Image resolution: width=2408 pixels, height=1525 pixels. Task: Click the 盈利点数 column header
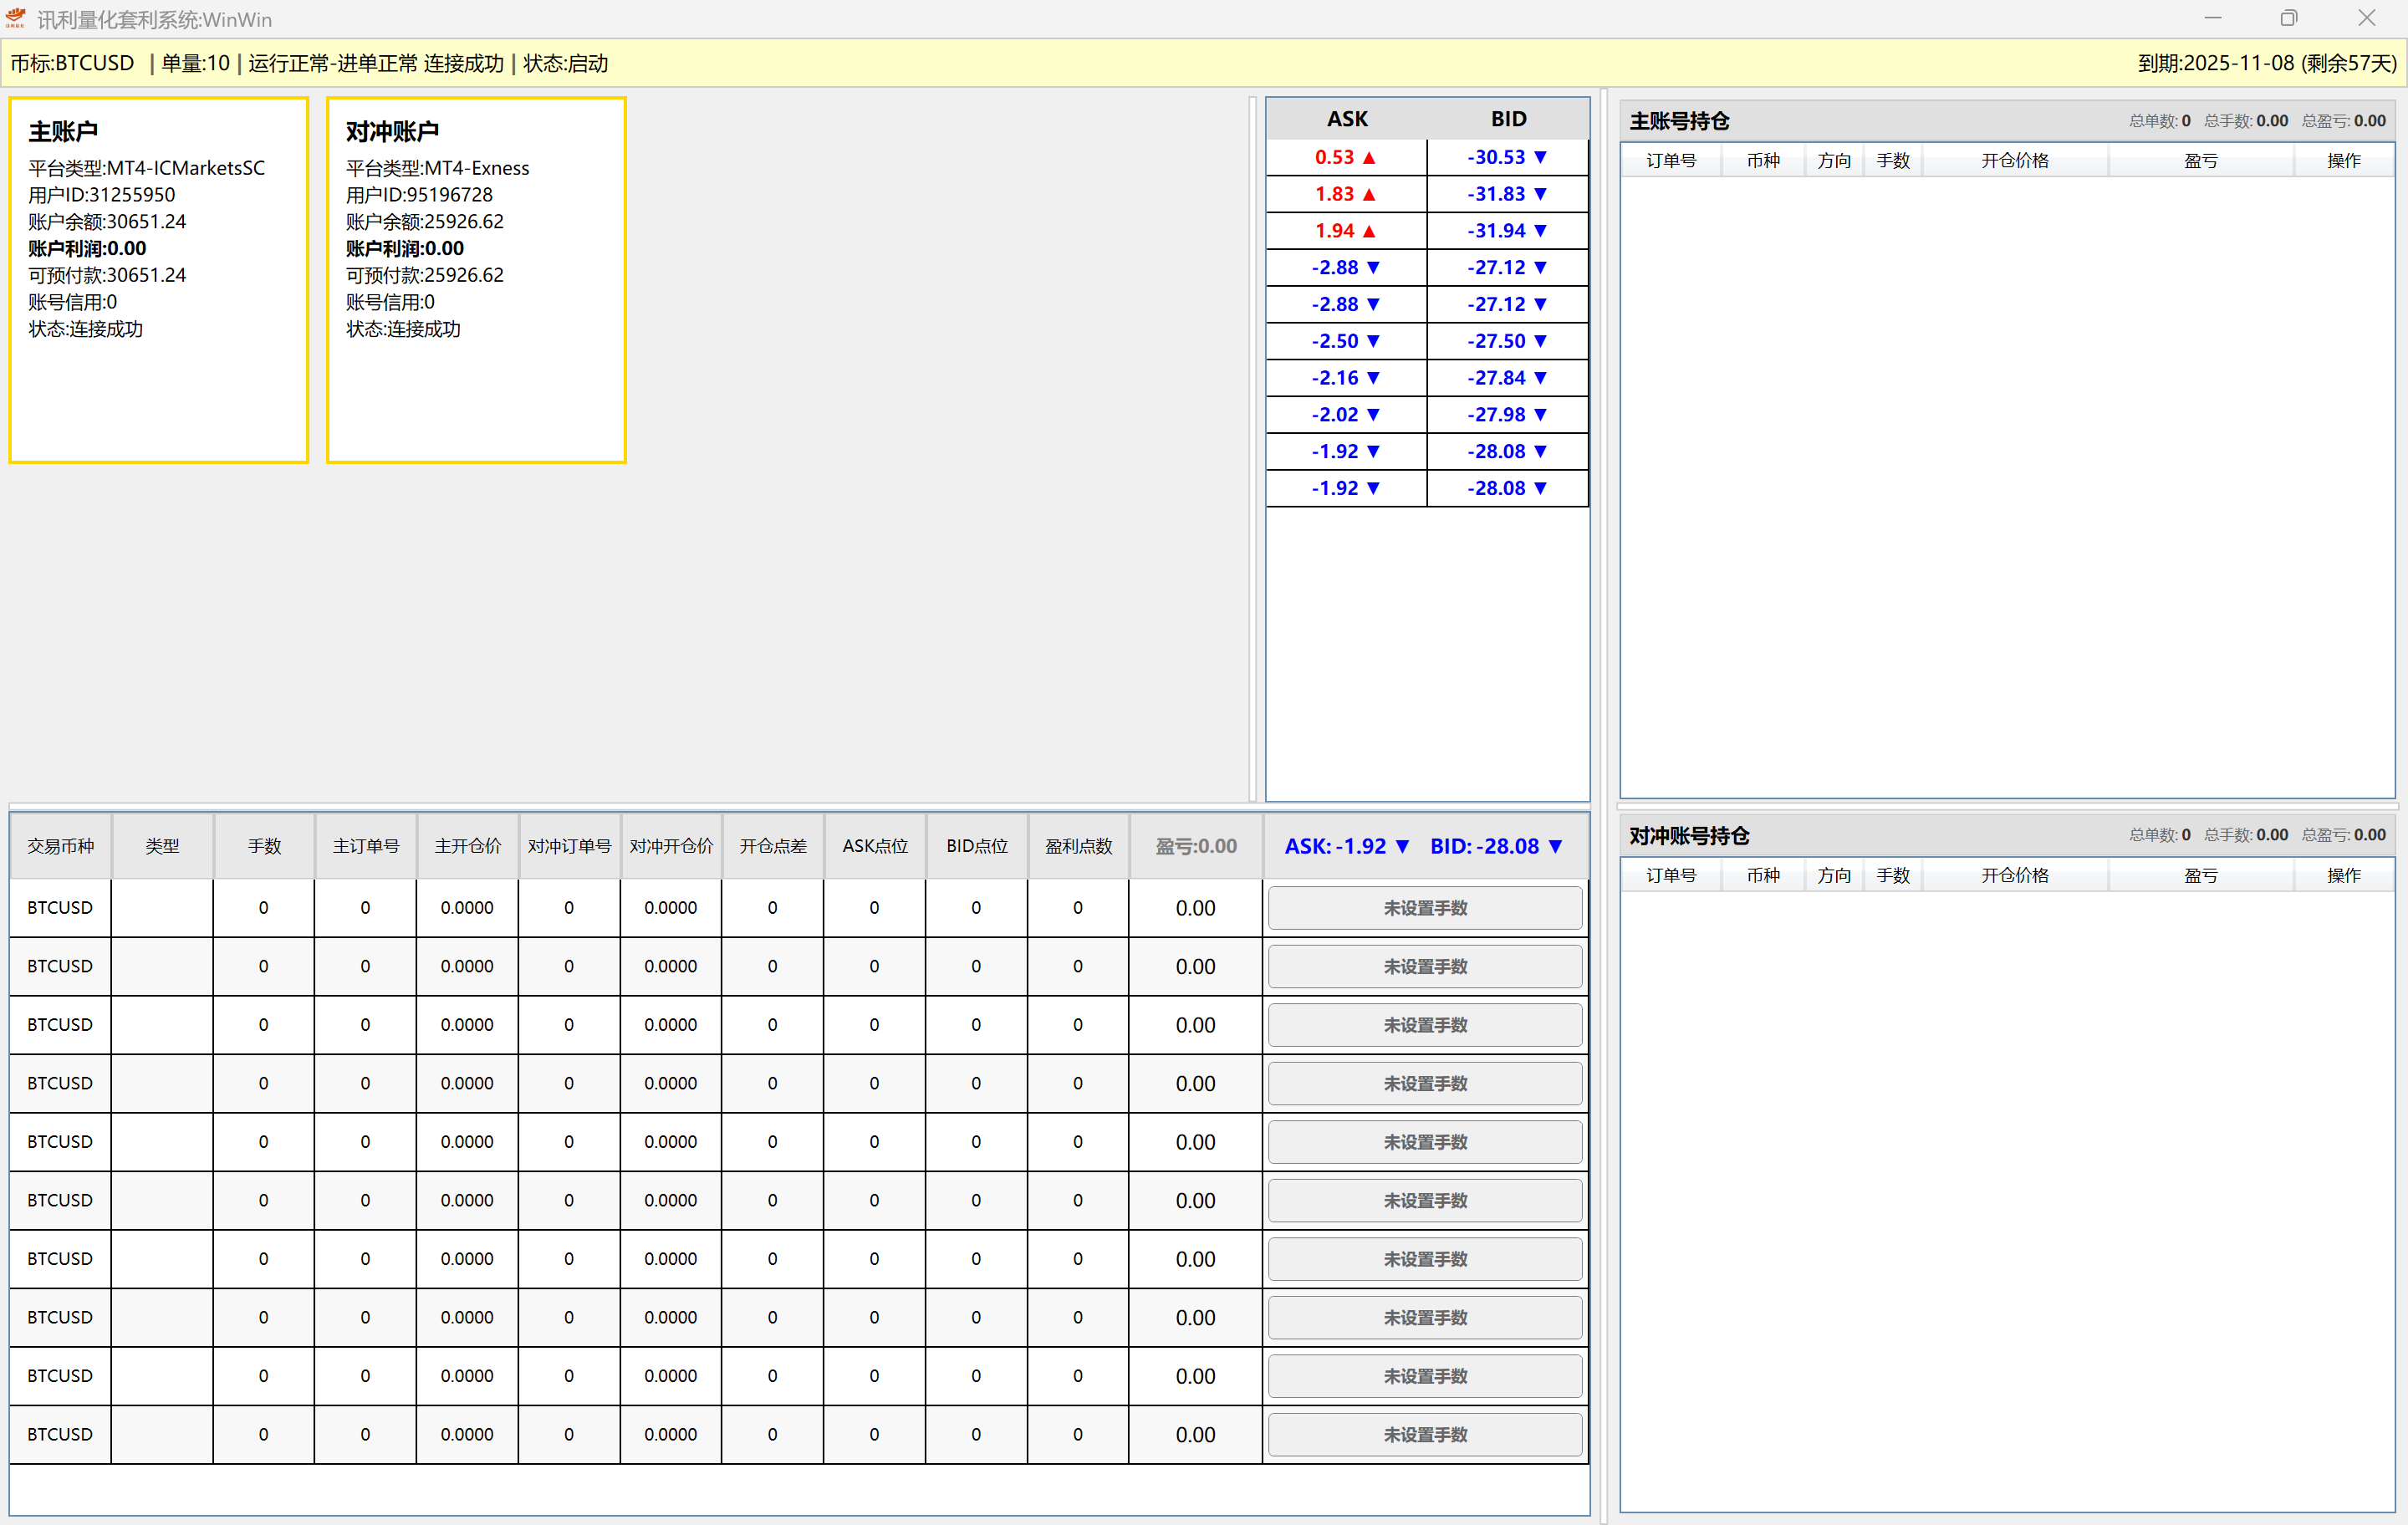1078,846
